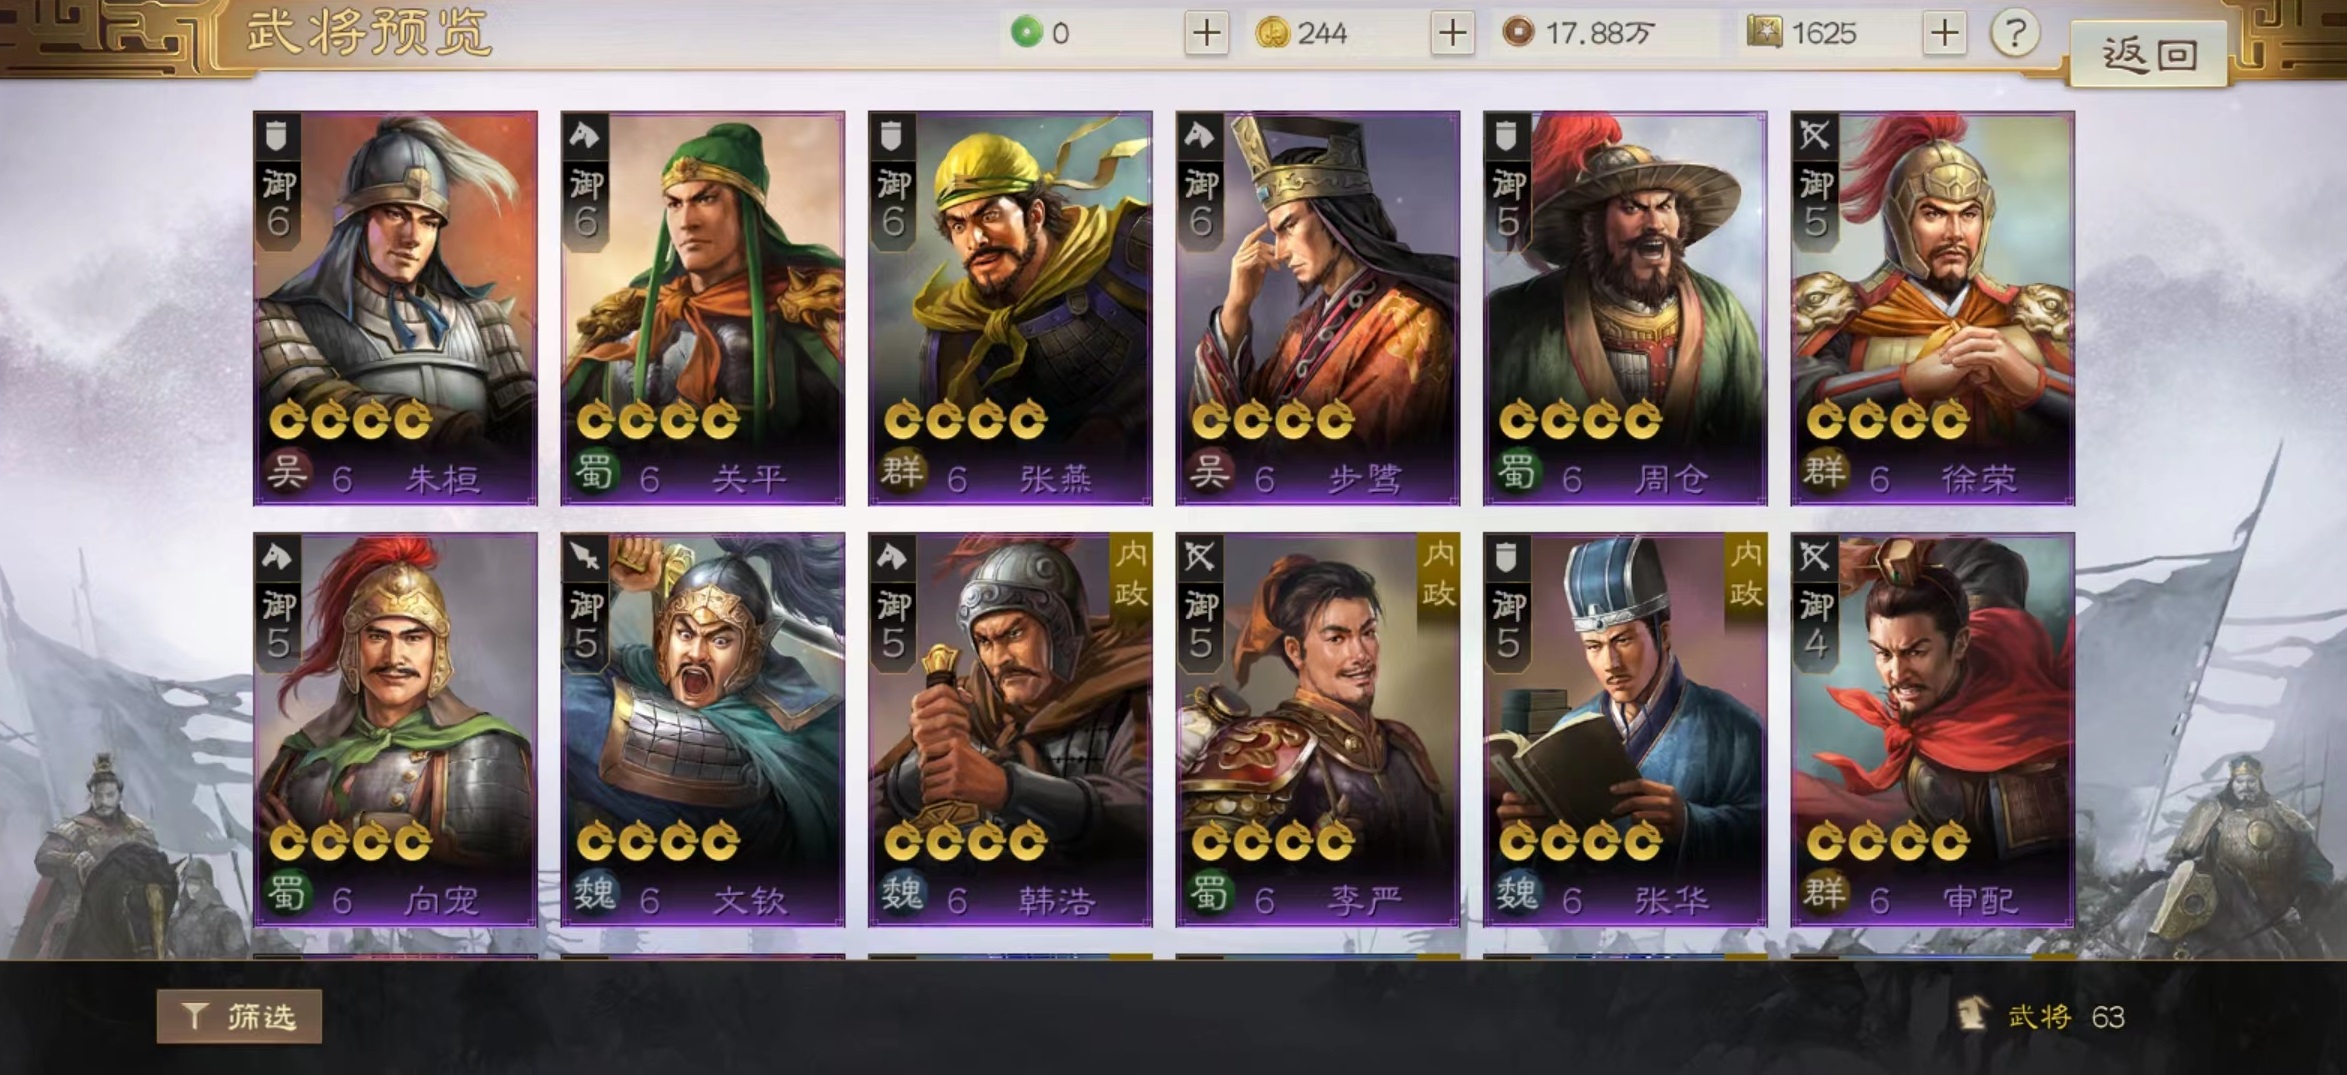Click the 武将 63 count icon
This screenshot has height=1075, width=2347.
[1971, 1015]
